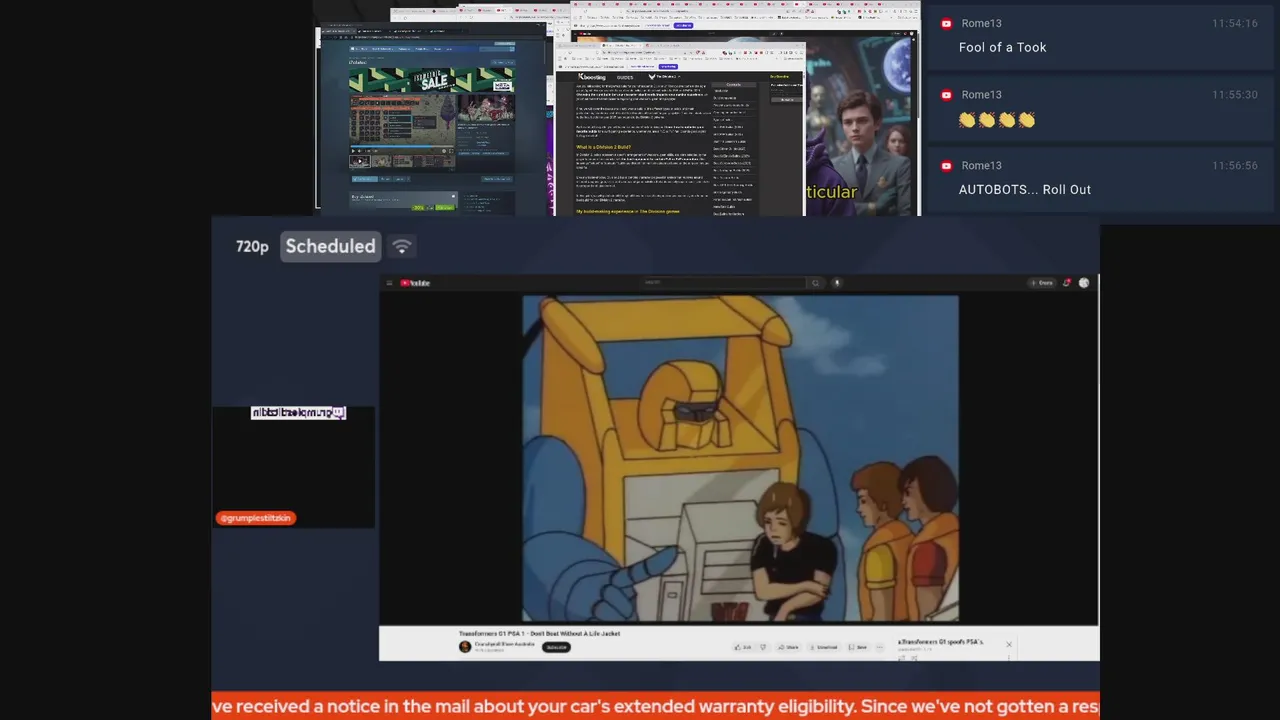Click the Steam SALE banner thumbnail
Image resolution: width=1280 pixels, height=720 pixels.
click(431, 80)
